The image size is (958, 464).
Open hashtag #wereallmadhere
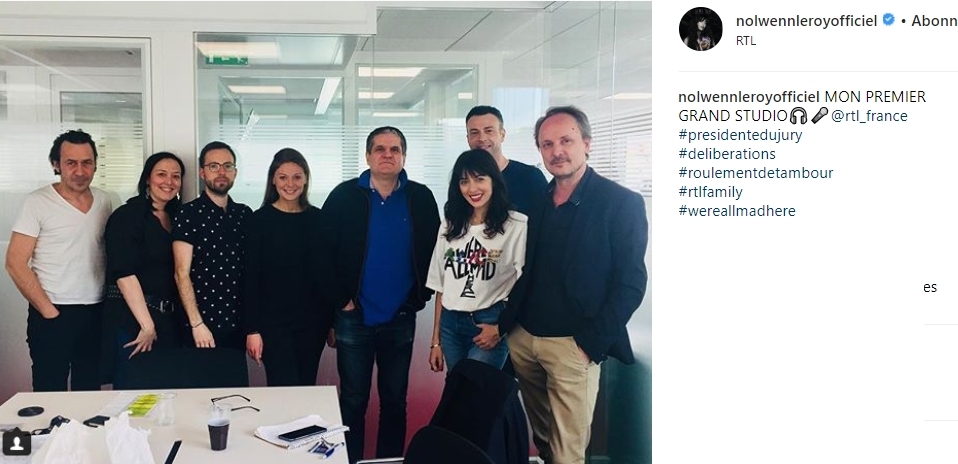tap(737, 211)
